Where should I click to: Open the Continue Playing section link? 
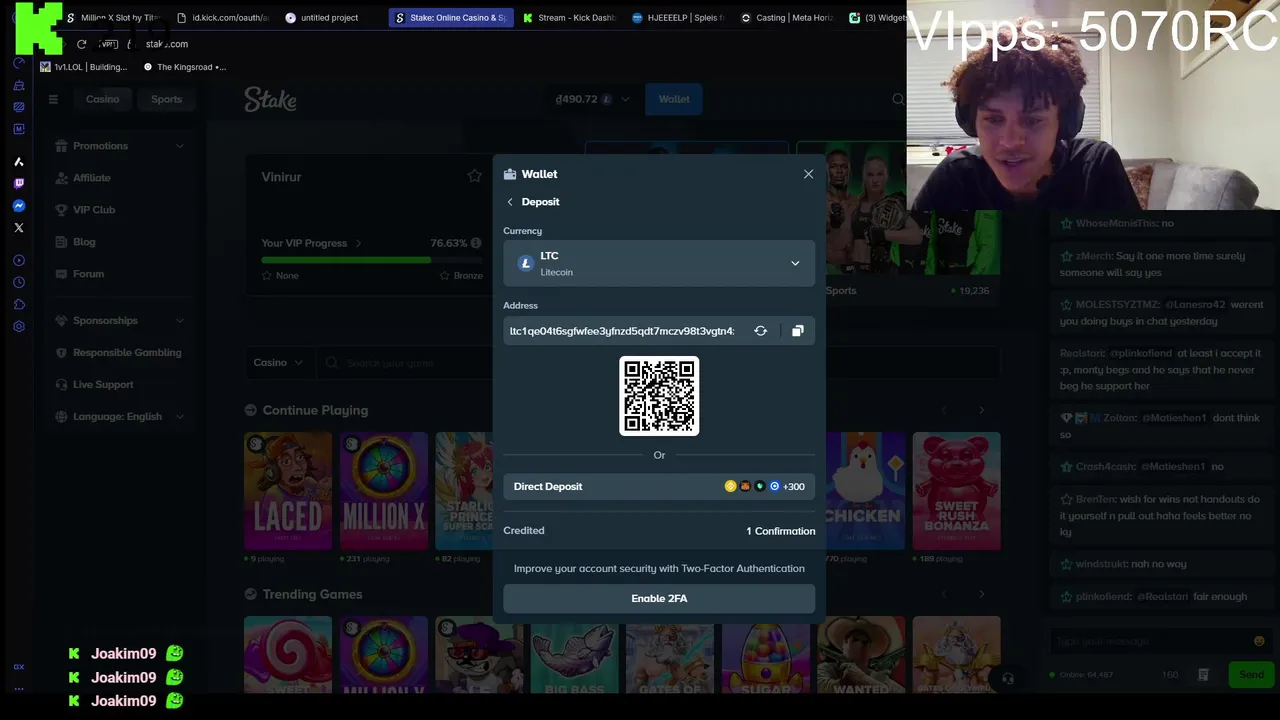coord(315,410)
